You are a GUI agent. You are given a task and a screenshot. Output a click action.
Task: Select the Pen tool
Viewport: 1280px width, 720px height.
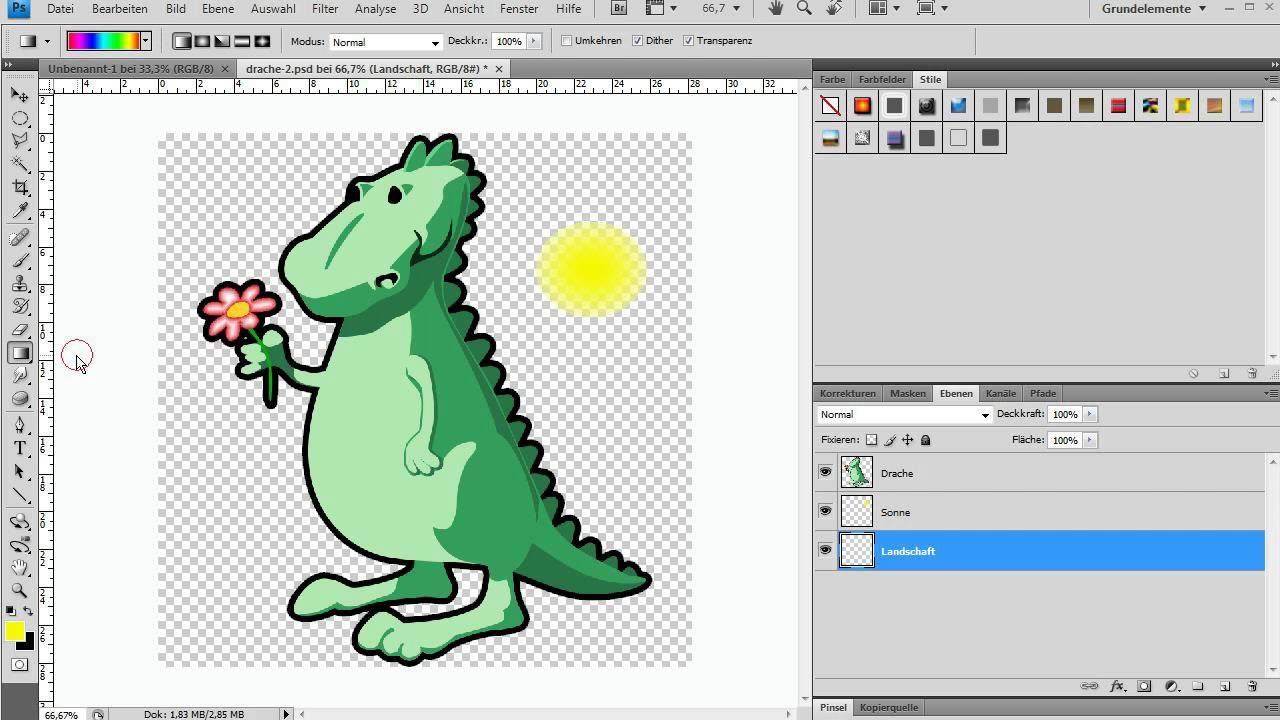[19, 426]
